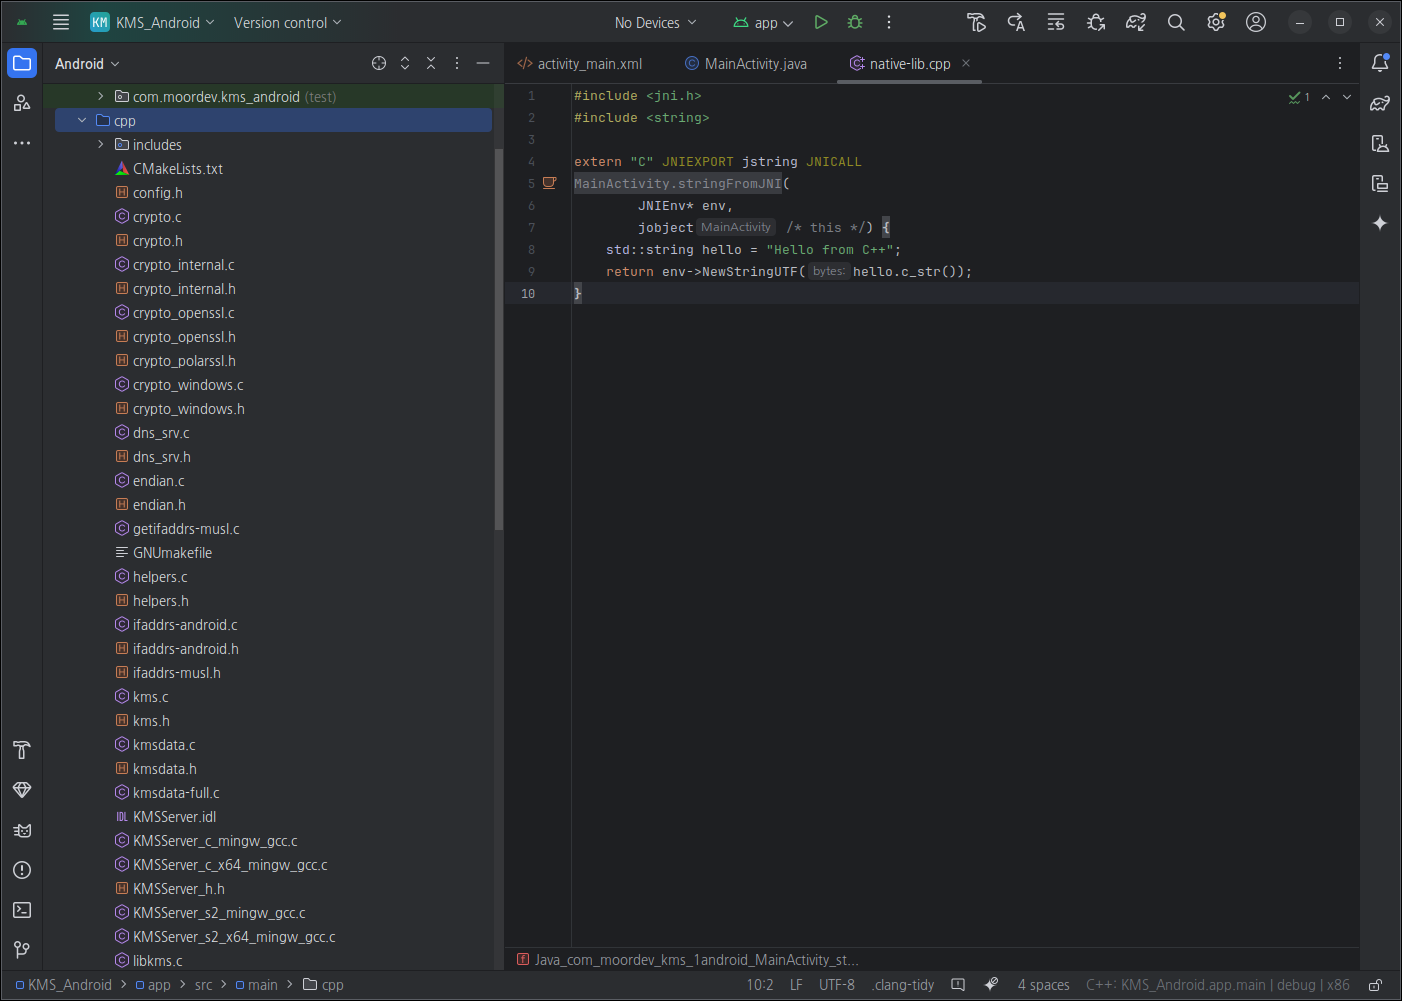This screenshot has width=1402, height=1001.
Task: Open the KMS_Android project dropdown
Action: [x=153, y=22]
